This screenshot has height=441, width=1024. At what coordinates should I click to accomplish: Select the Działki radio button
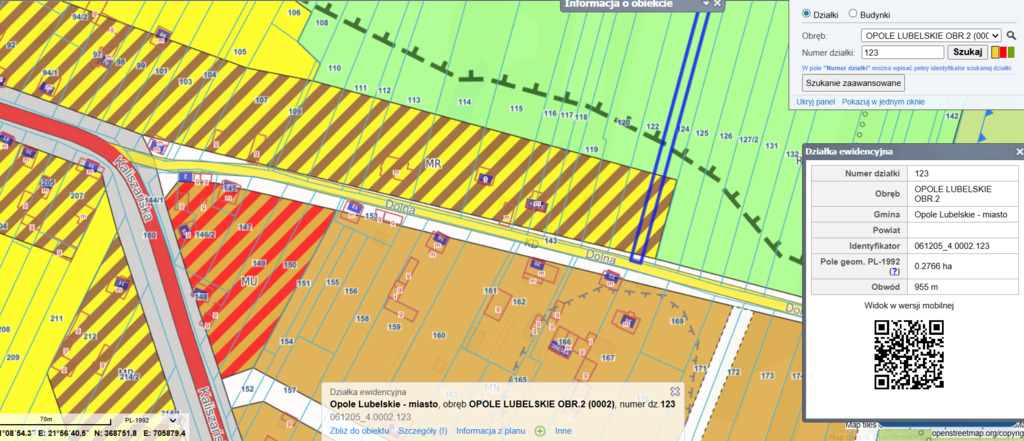807,15
